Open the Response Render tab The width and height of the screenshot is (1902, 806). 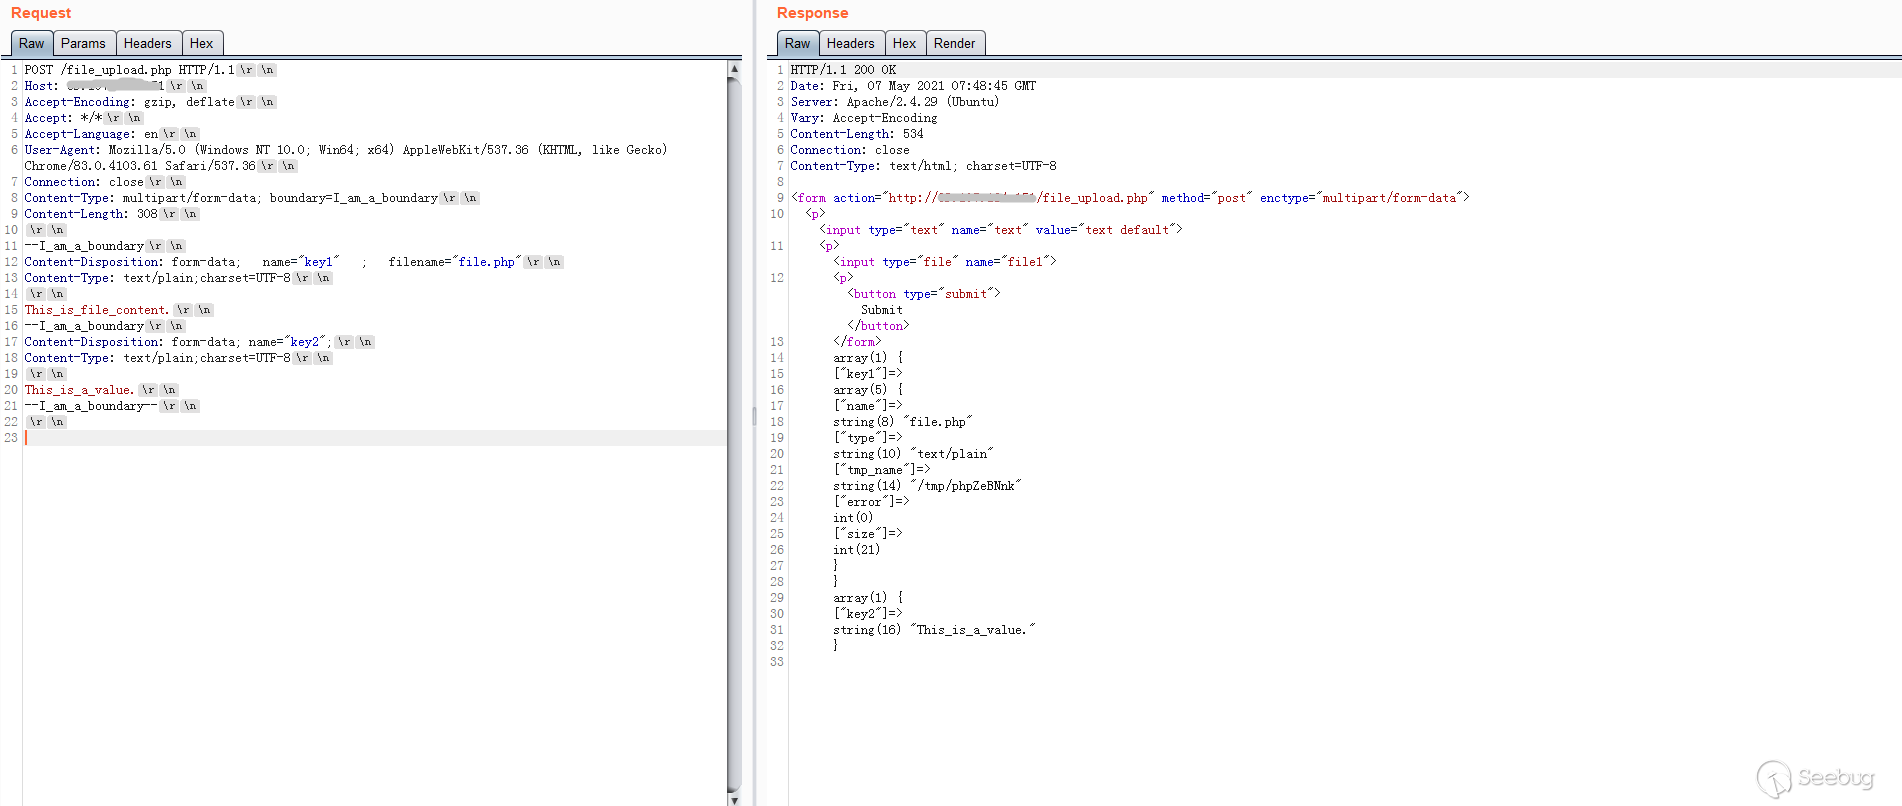(954, 43)
